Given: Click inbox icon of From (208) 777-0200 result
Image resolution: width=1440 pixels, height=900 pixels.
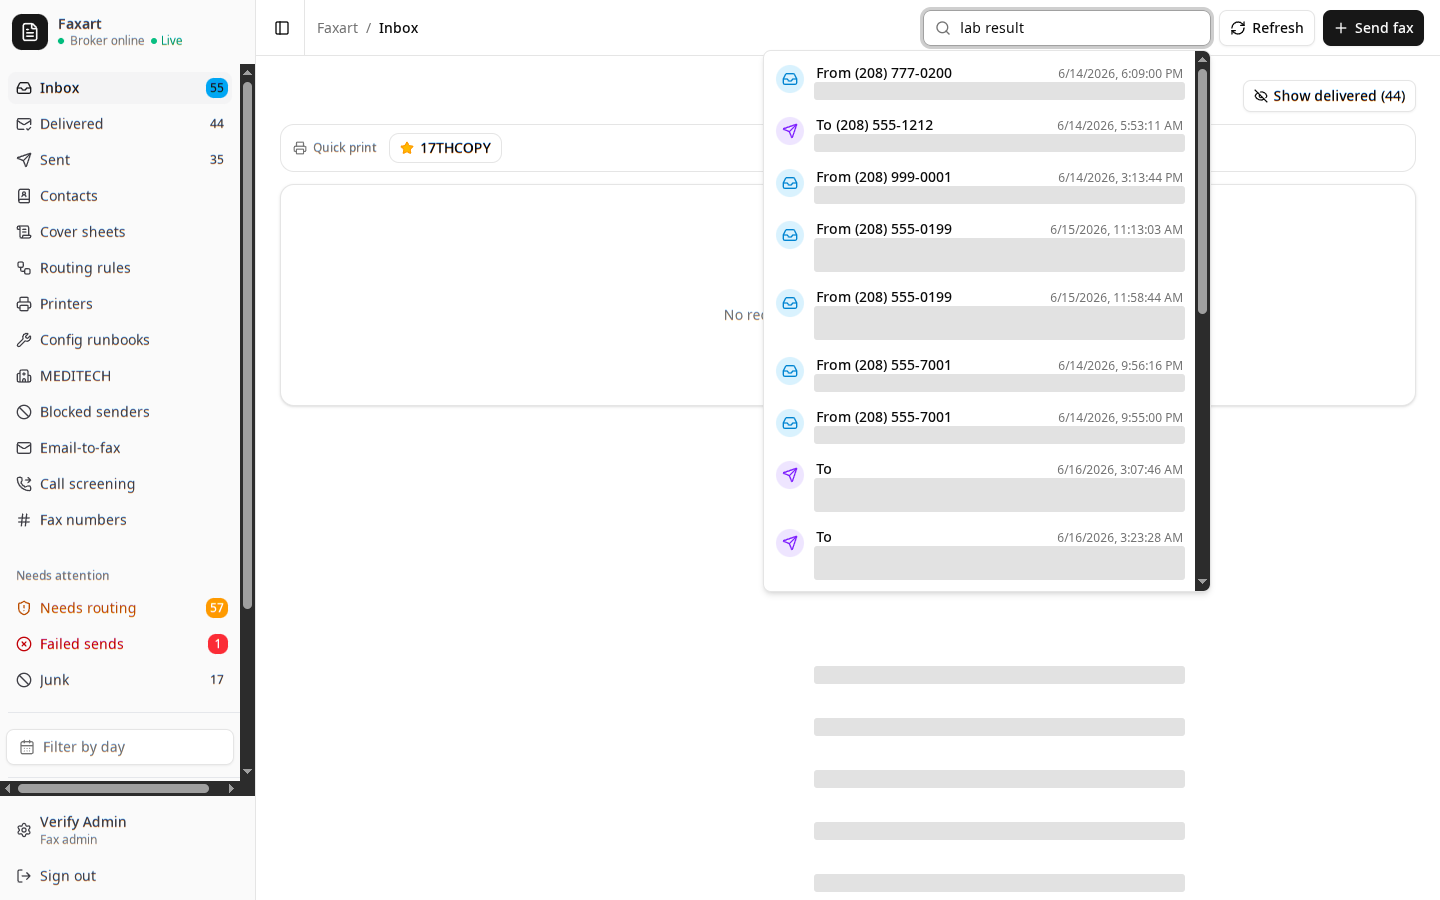Looking at the screenshot, I should pos(790,79).
